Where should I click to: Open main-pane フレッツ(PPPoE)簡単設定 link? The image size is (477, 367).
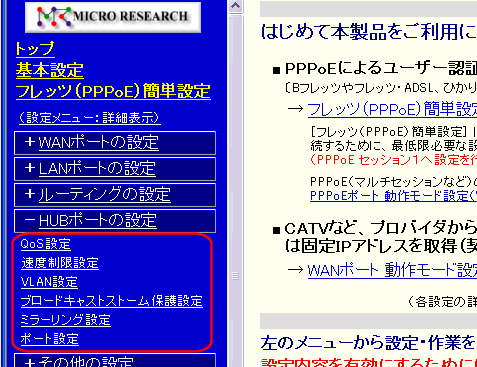click(392, 109)
